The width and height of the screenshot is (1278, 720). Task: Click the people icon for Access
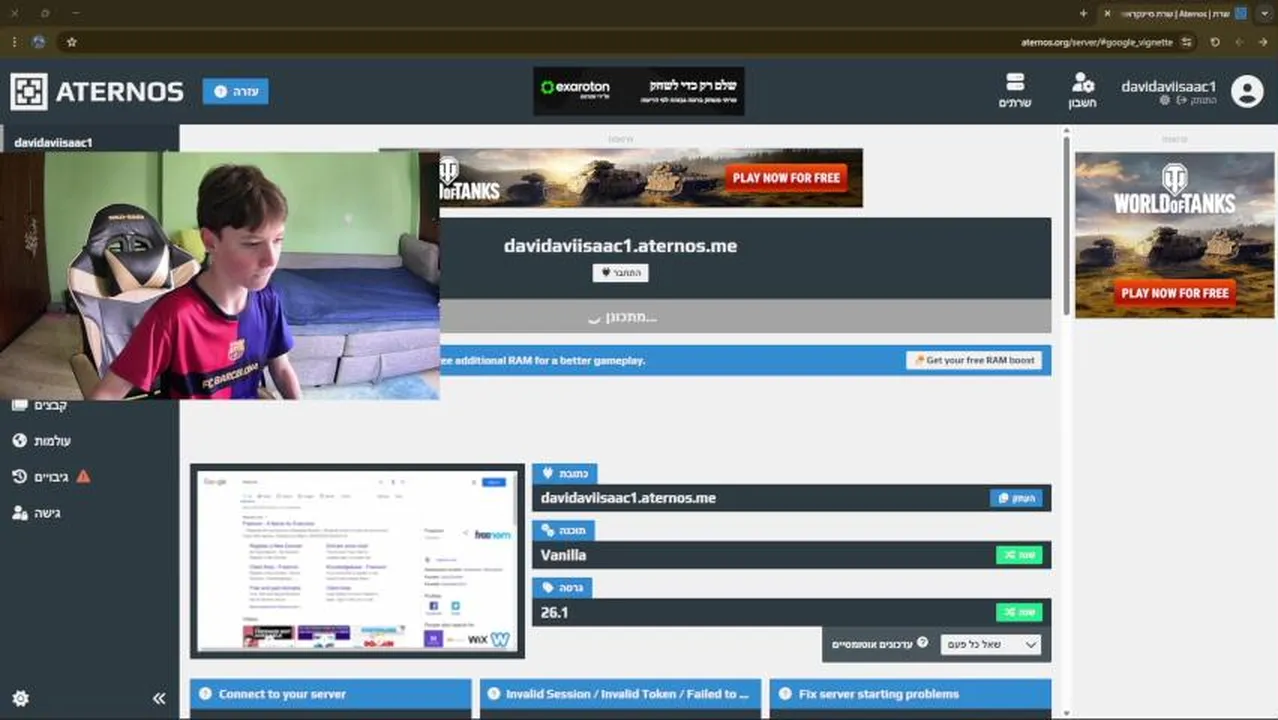(x=19, y=513)
